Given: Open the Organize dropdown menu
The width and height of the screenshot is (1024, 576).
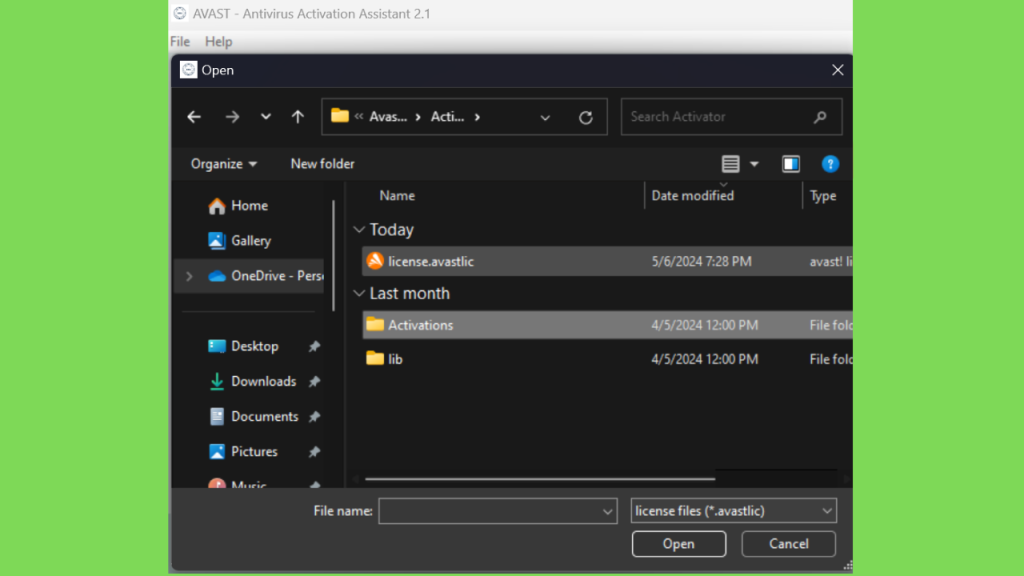Looking at the screenshot, I should point(223,164).
